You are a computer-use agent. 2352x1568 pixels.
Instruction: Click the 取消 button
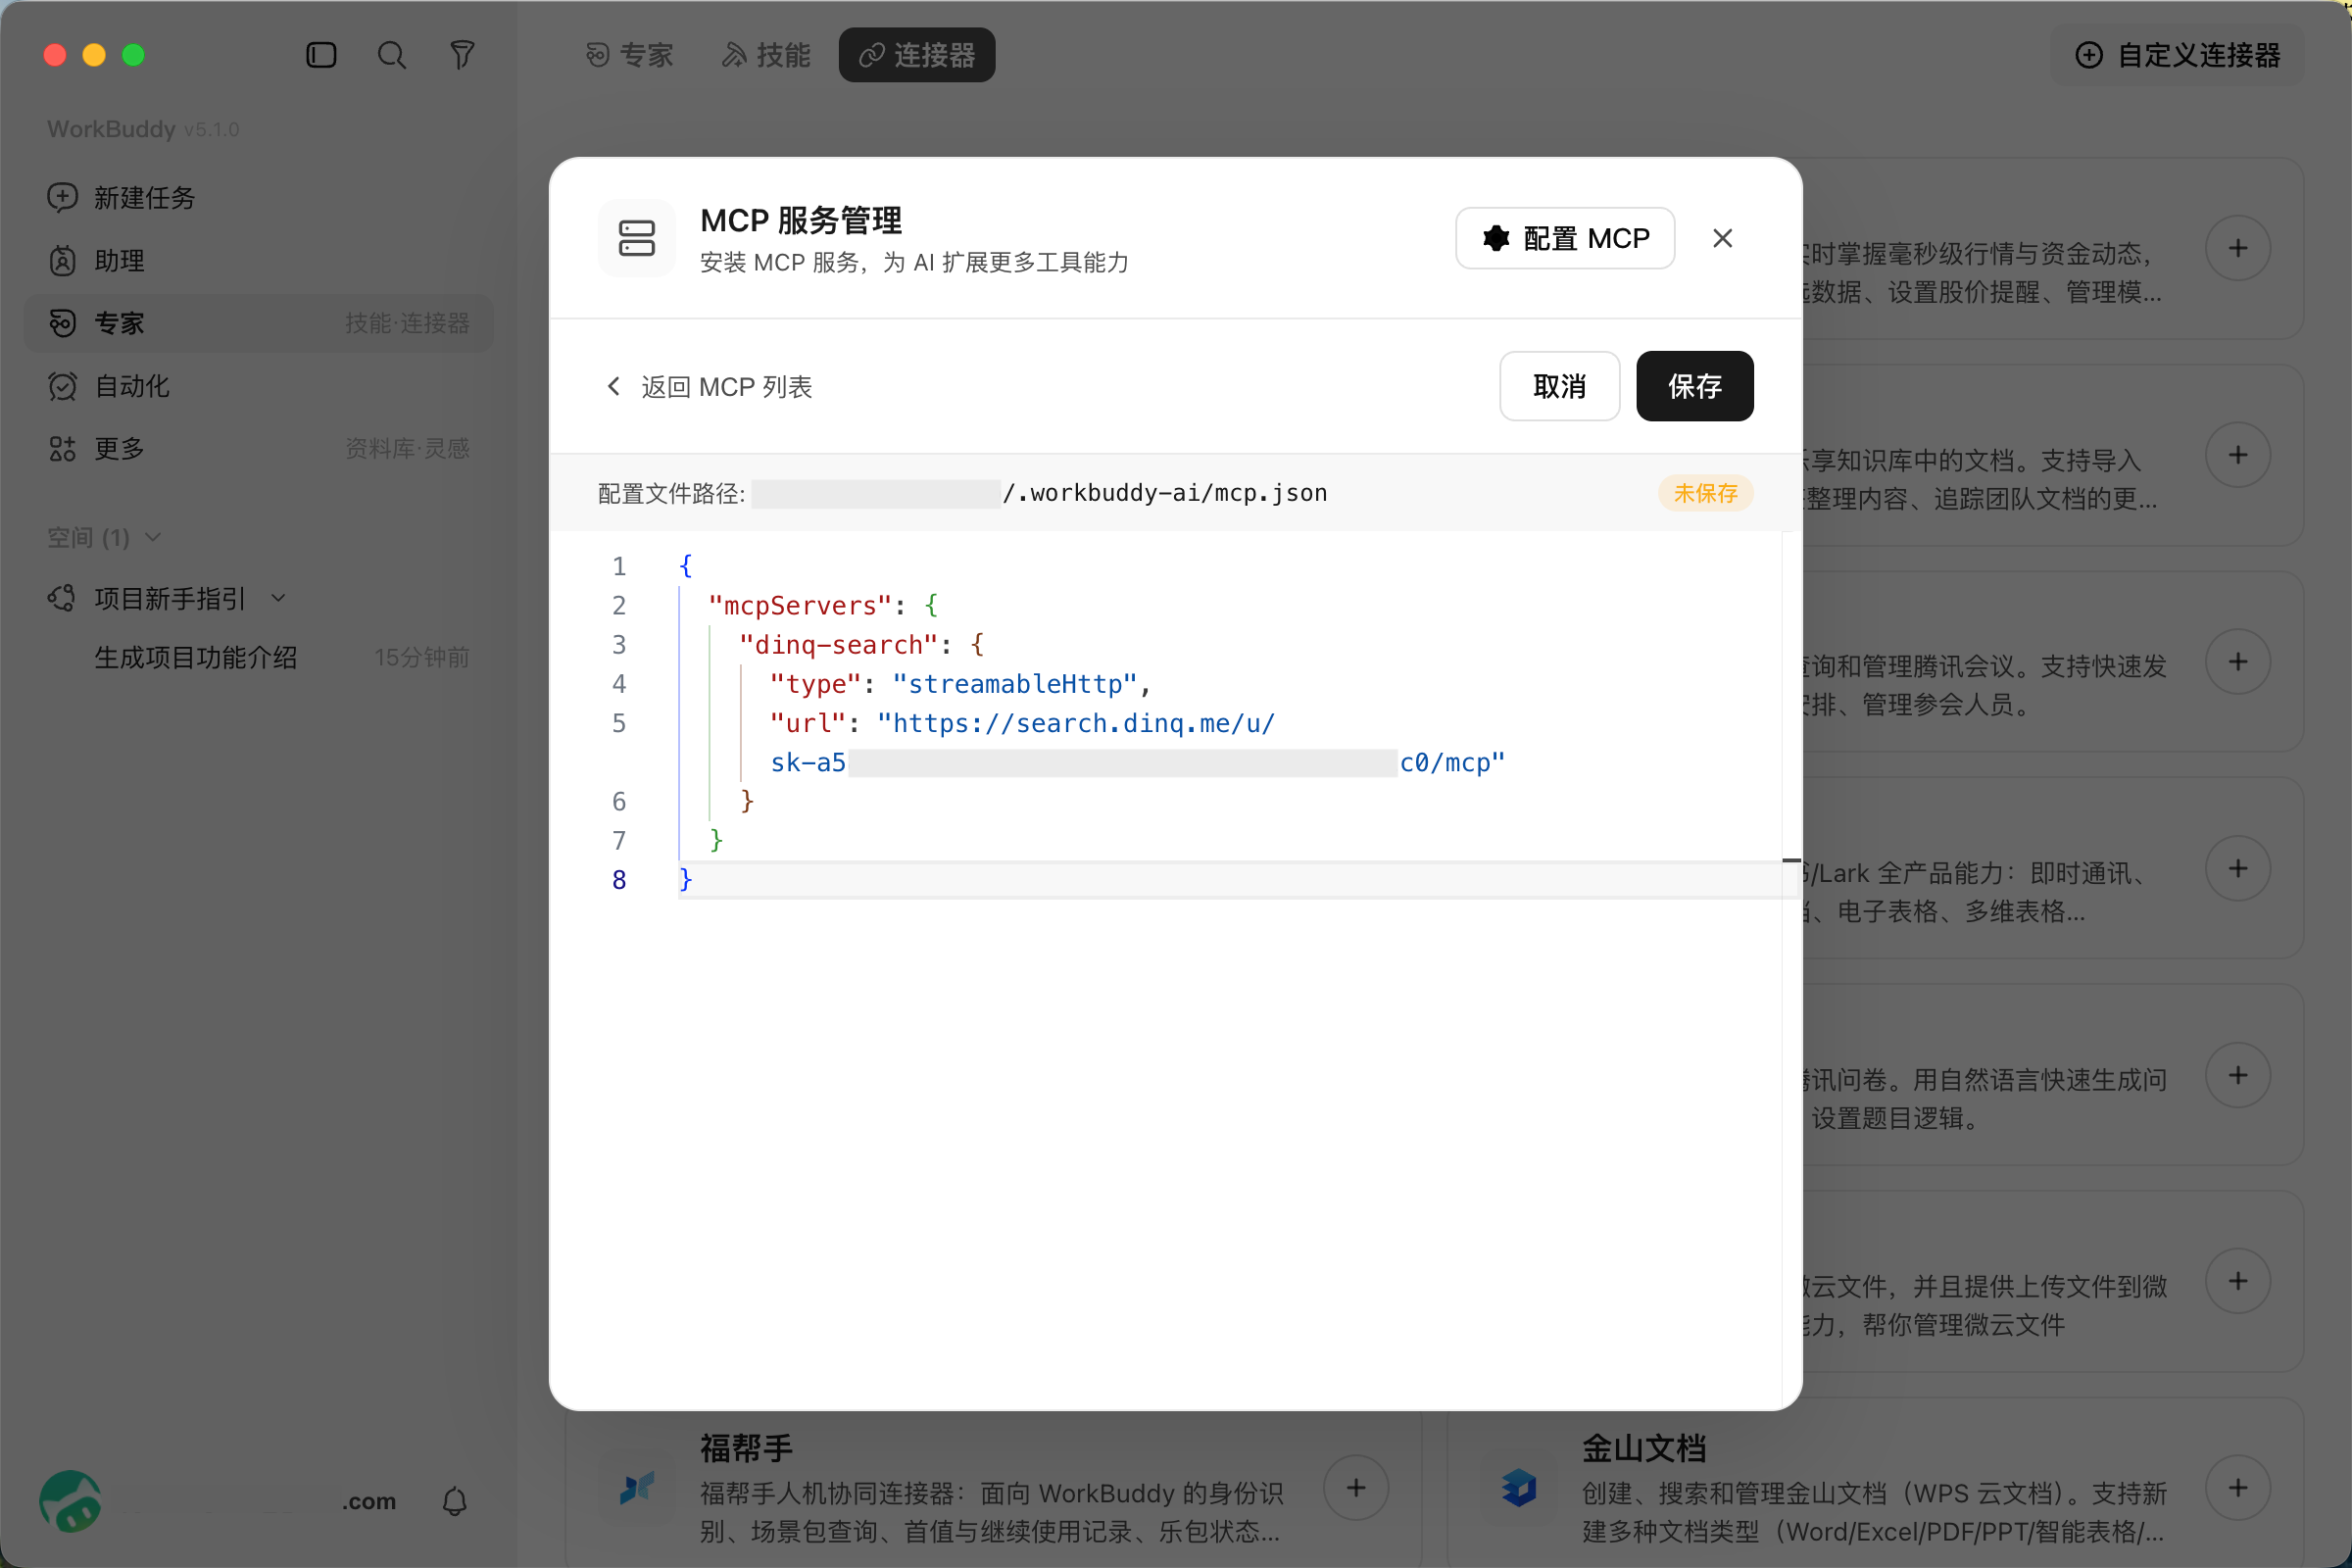coord(1559,386)
